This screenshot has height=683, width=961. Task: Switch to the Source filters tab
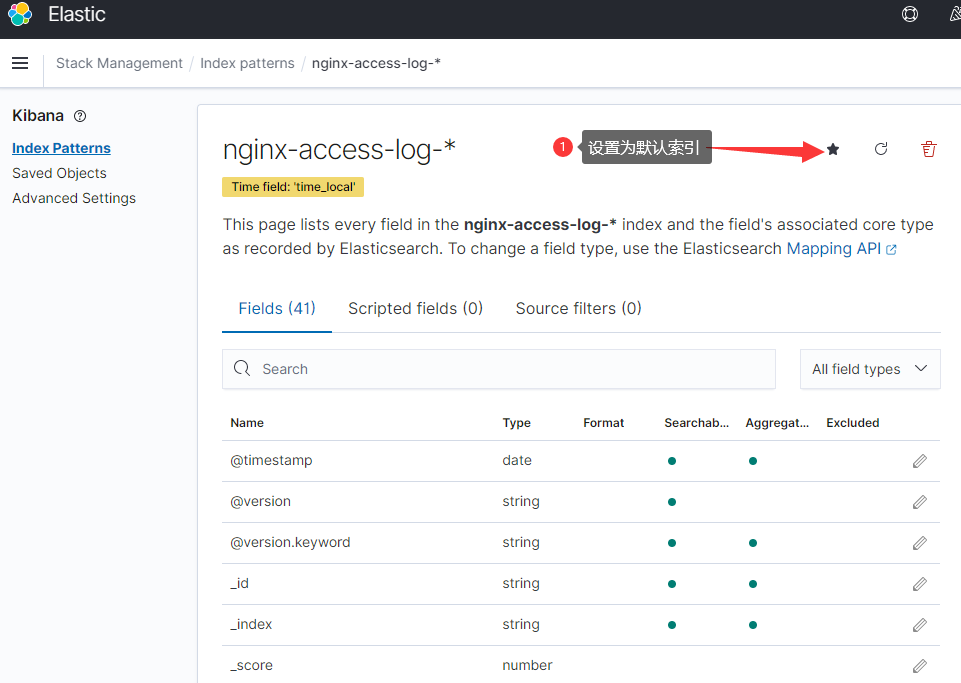(x=578, y=308)
